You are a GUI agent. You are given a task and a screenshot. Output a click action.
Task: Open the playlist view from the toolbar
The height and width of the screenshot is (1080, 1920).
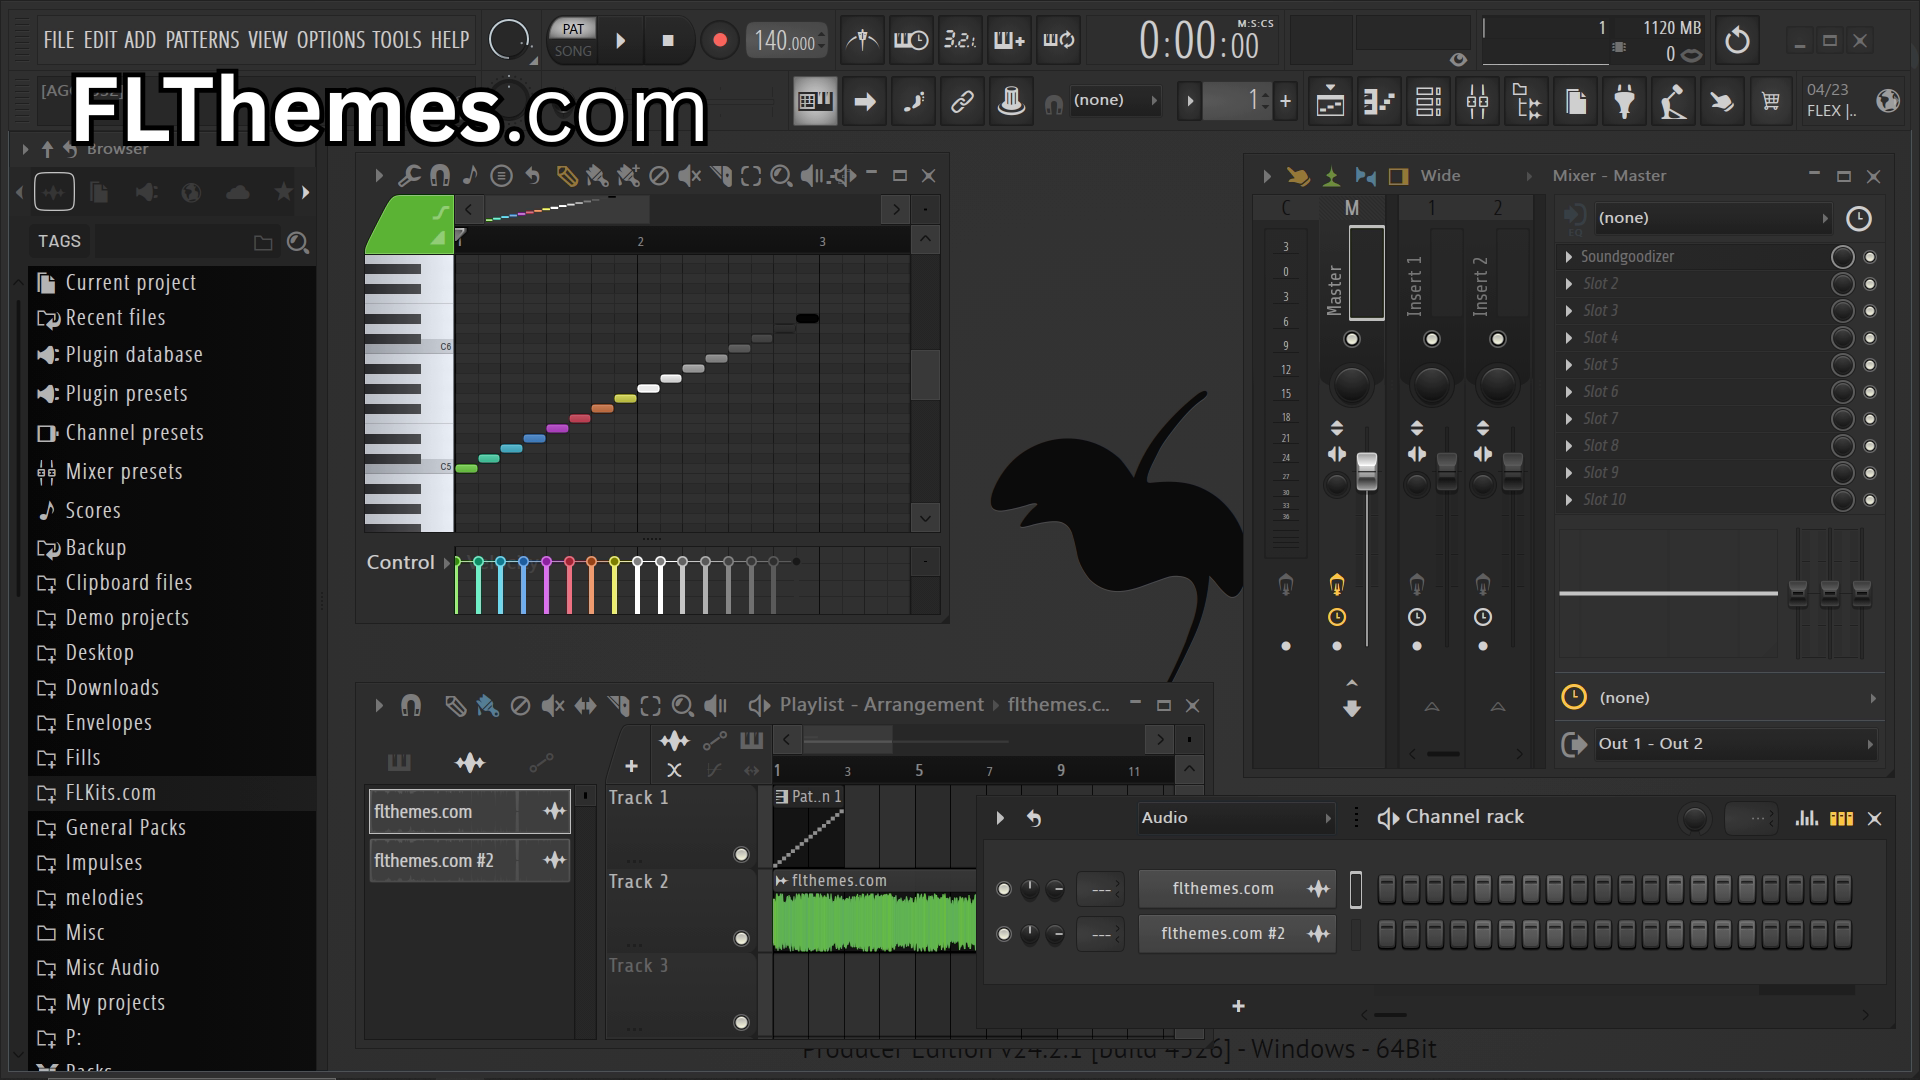[1330, 101]
